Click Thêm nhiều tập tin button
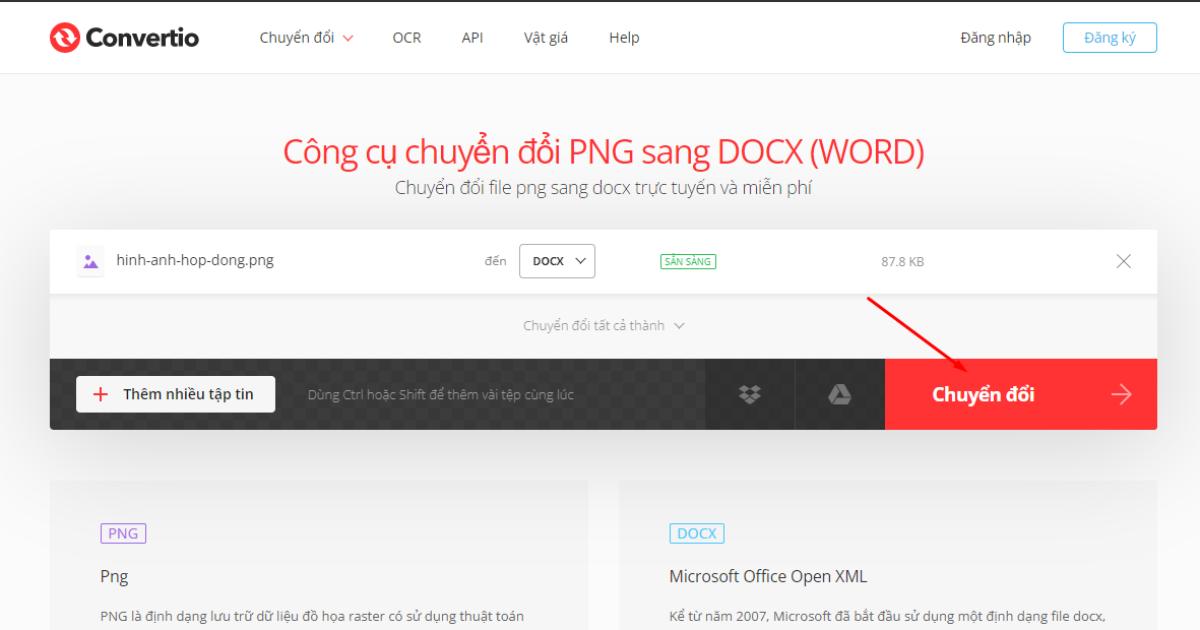Viewport: 1200px width, 630px height. click(x=175, y=394)
